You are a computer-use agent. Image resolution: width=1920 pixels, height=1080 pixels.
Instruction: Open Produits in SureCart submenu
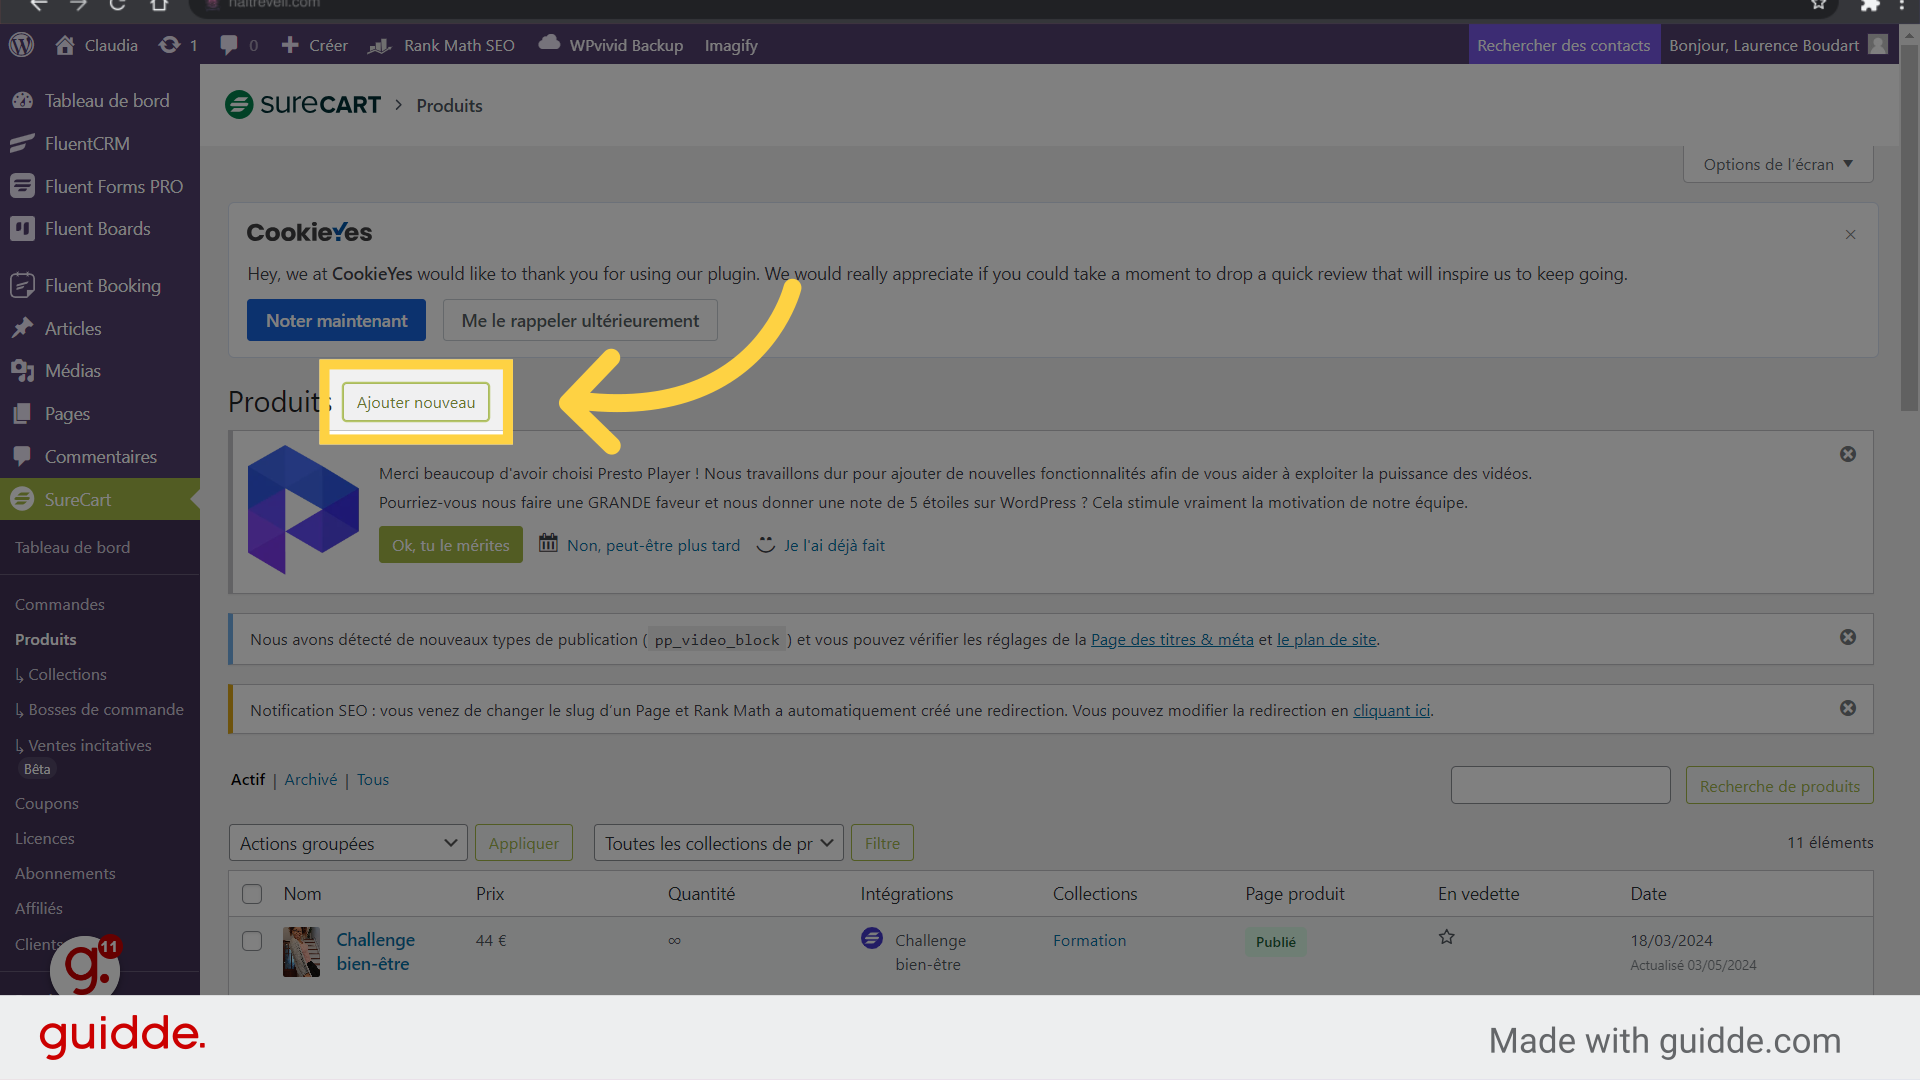click(46, 639)
